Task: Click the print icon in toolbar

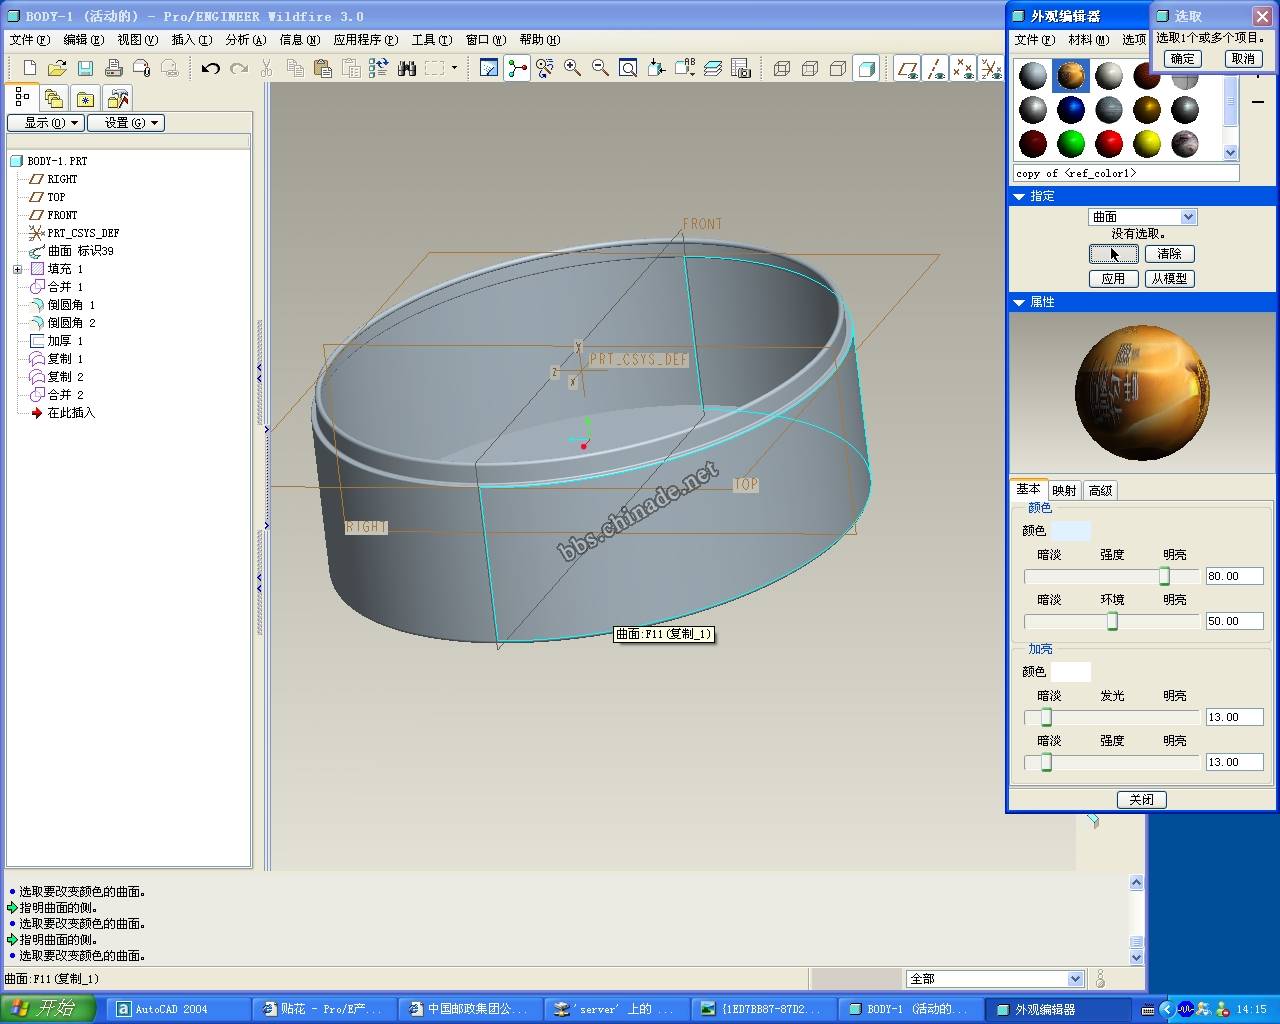Action: pyautogui.click(x=113, y=68)
